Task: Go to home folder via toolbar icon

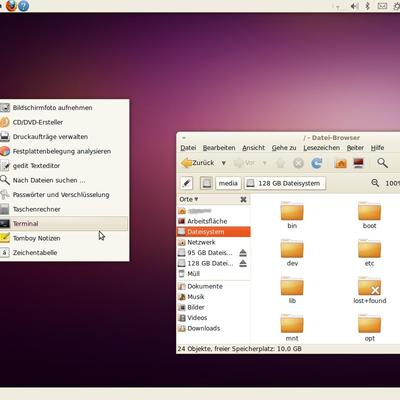Action: click(x=341, y=163)
